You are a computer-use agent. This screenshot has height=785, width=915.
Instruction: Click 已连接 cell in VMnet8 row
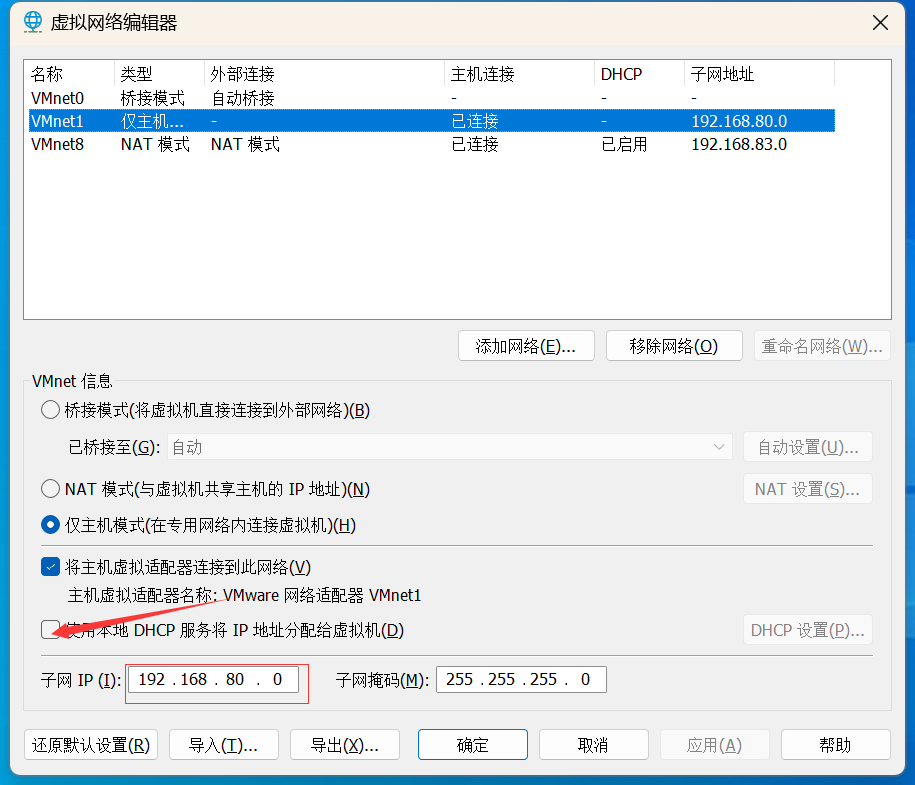(x=475, y=144)
